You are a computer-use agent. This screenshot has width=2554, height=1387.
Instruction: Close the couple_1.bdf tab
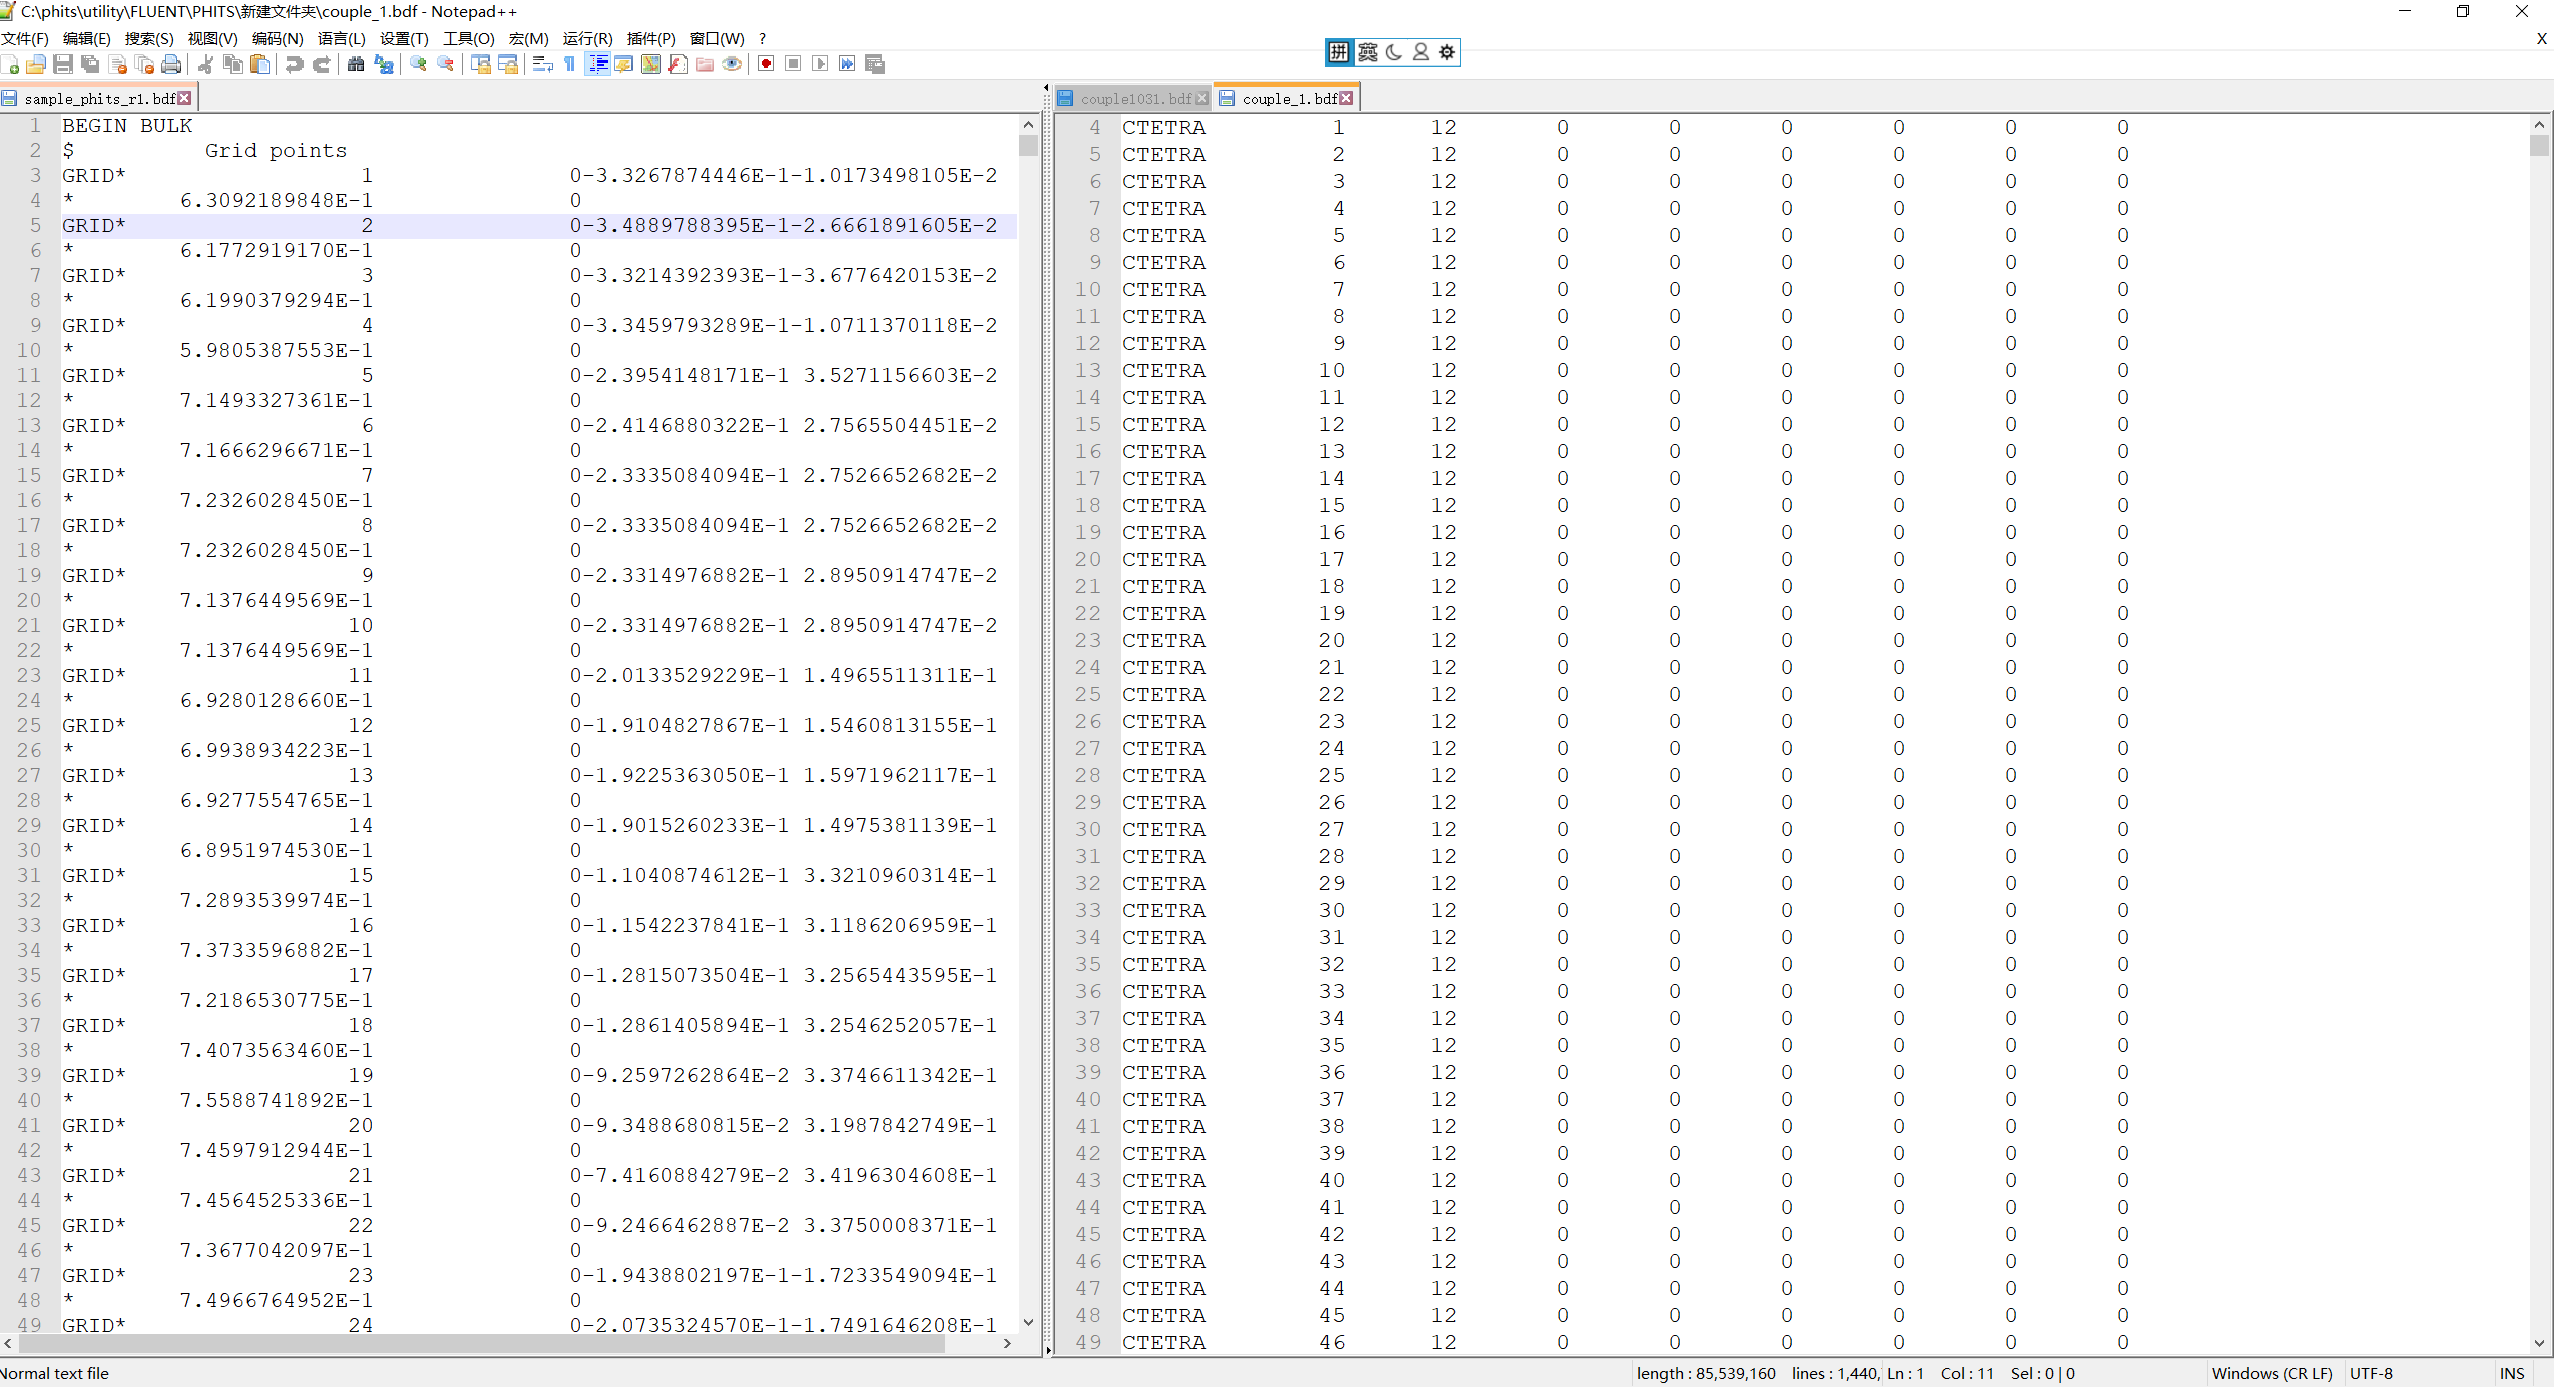pos(1347,98)
